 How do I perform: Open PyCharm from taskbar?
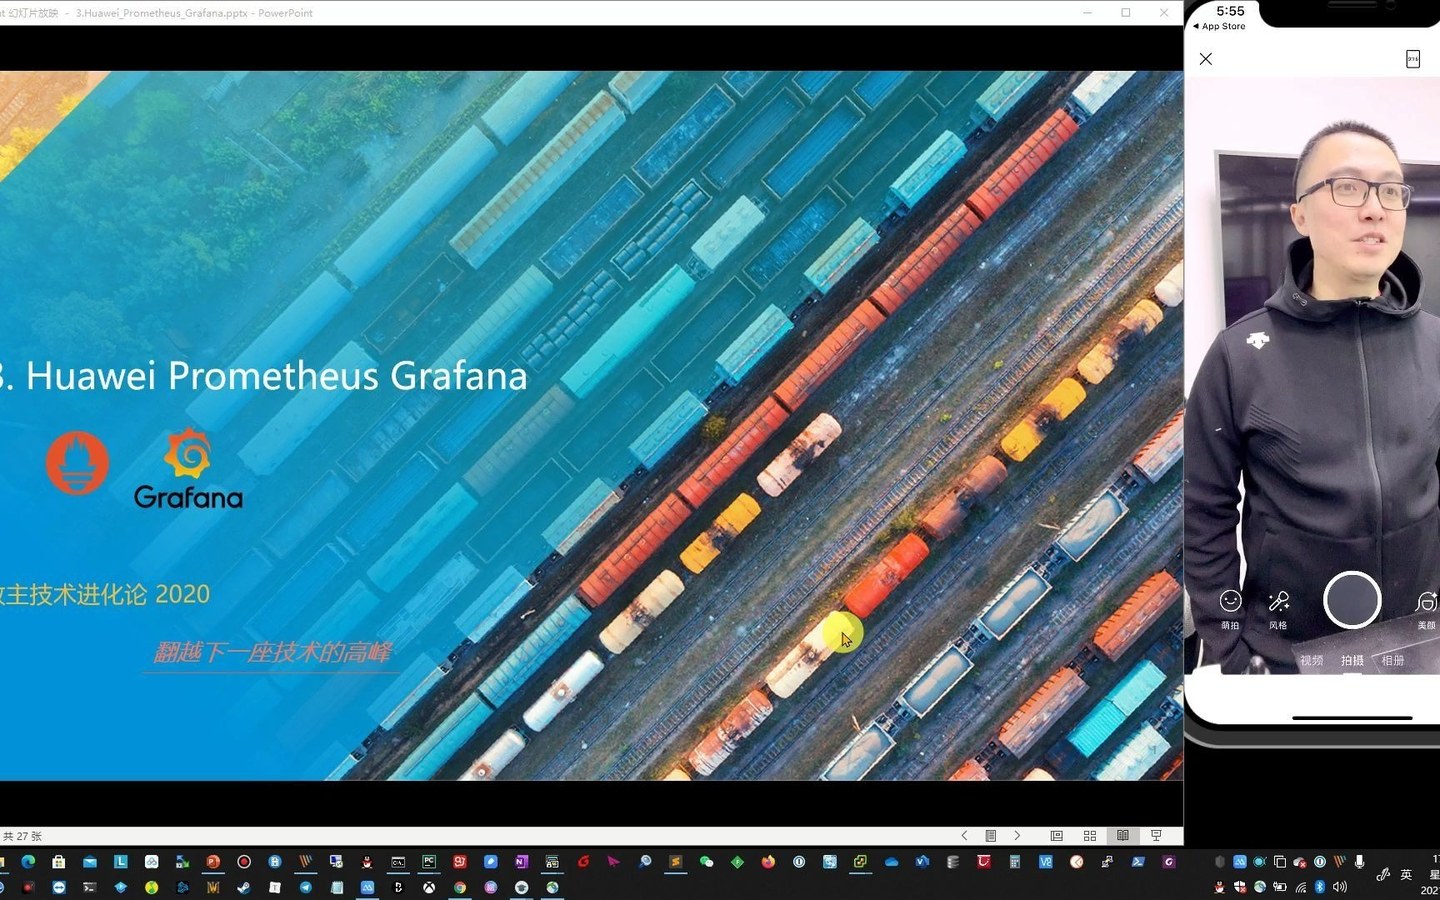point(429,861)
